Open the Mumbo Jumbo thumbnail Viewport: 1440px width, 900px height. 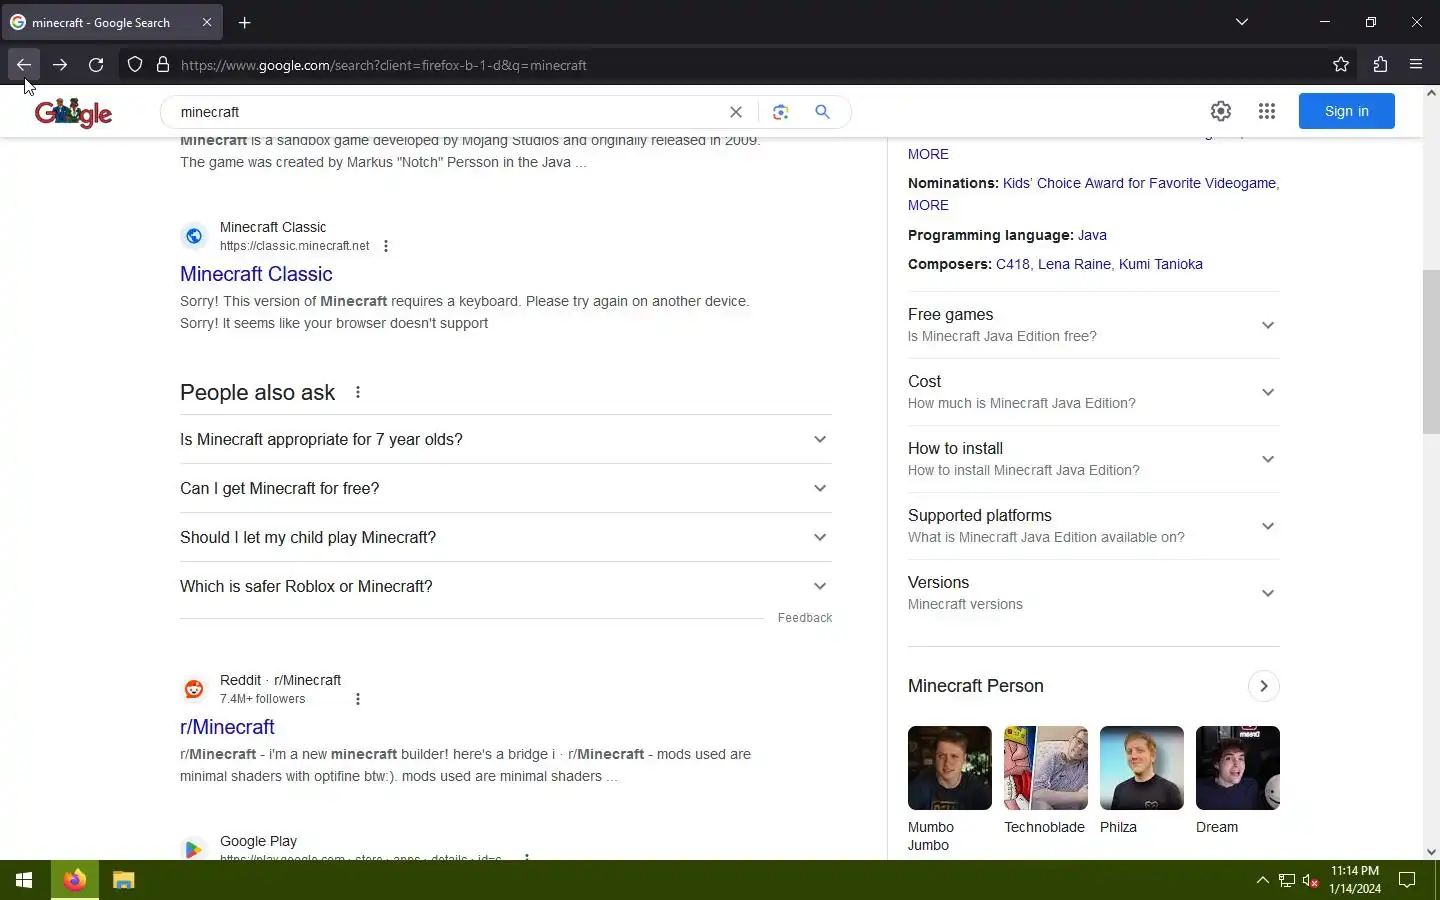pos(950,768)
